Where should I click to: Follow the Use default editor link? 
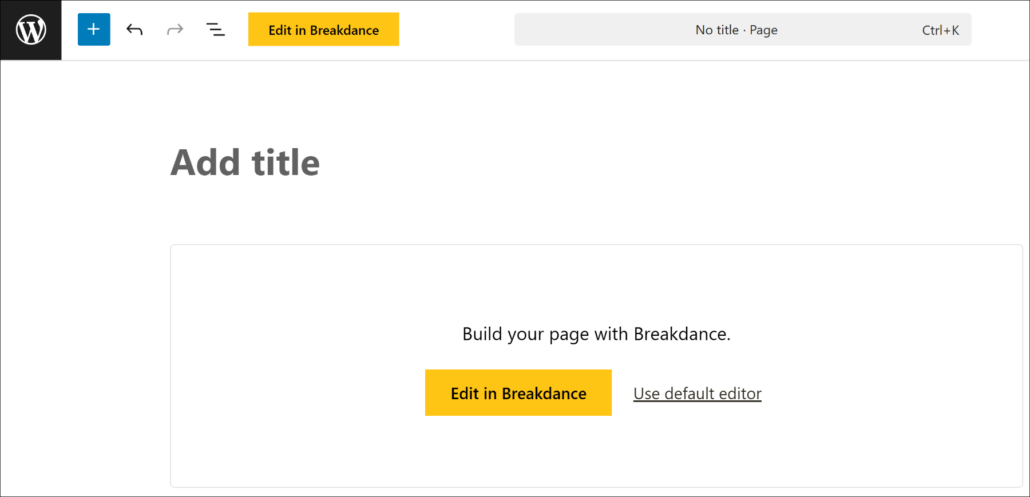(x=697, y=393)
